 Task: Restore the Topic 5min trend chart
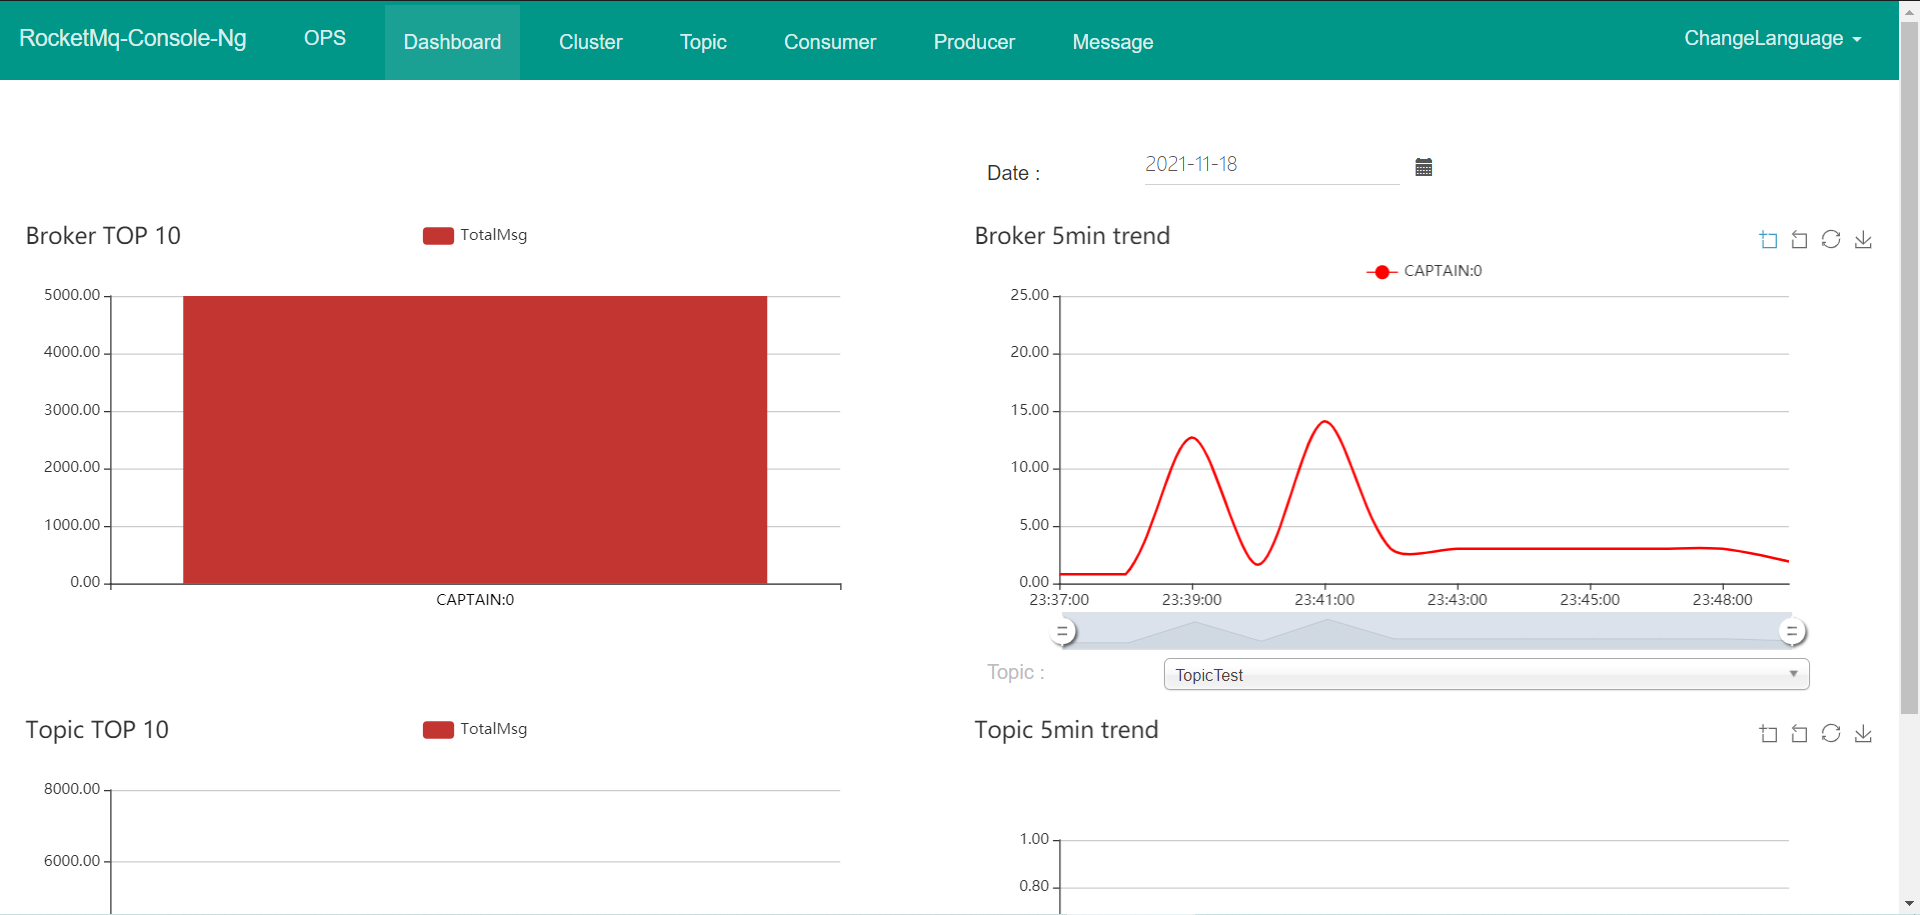[x=1831, y=734]
